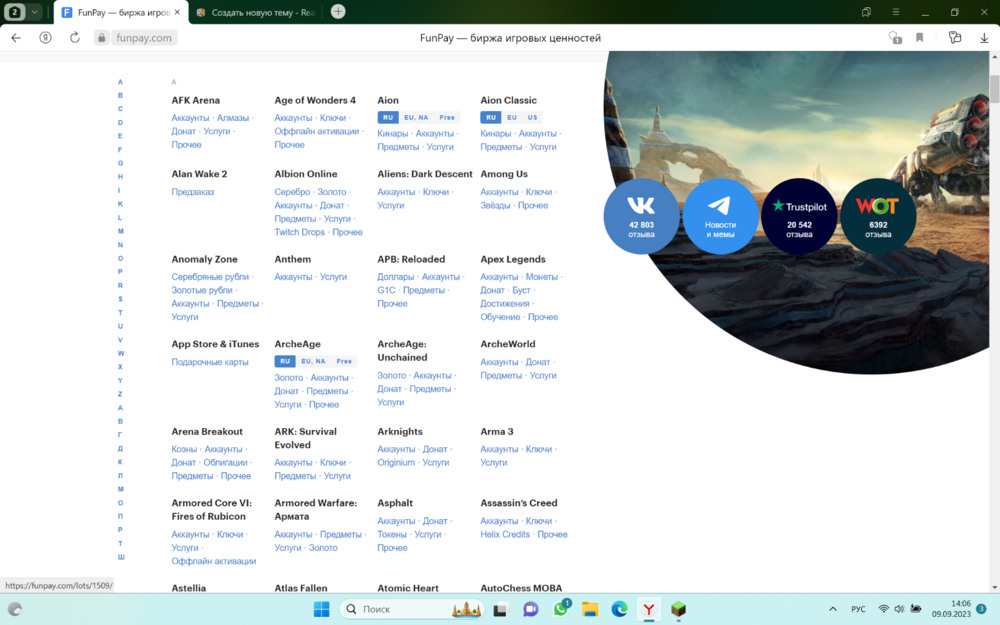The height and width of the screenshot is (625, 1000).
Task: Switch to Yandex Browser taskbar icon
Action: point(649,609)
